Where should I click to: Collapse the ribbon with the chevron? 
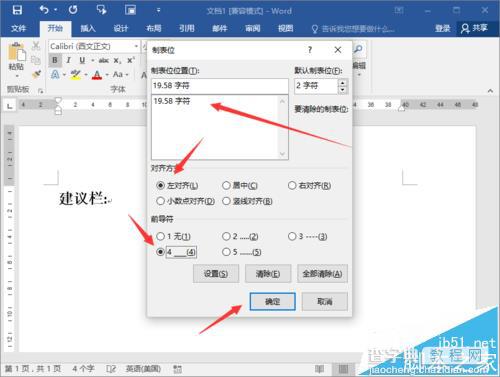tap(490, 91)
